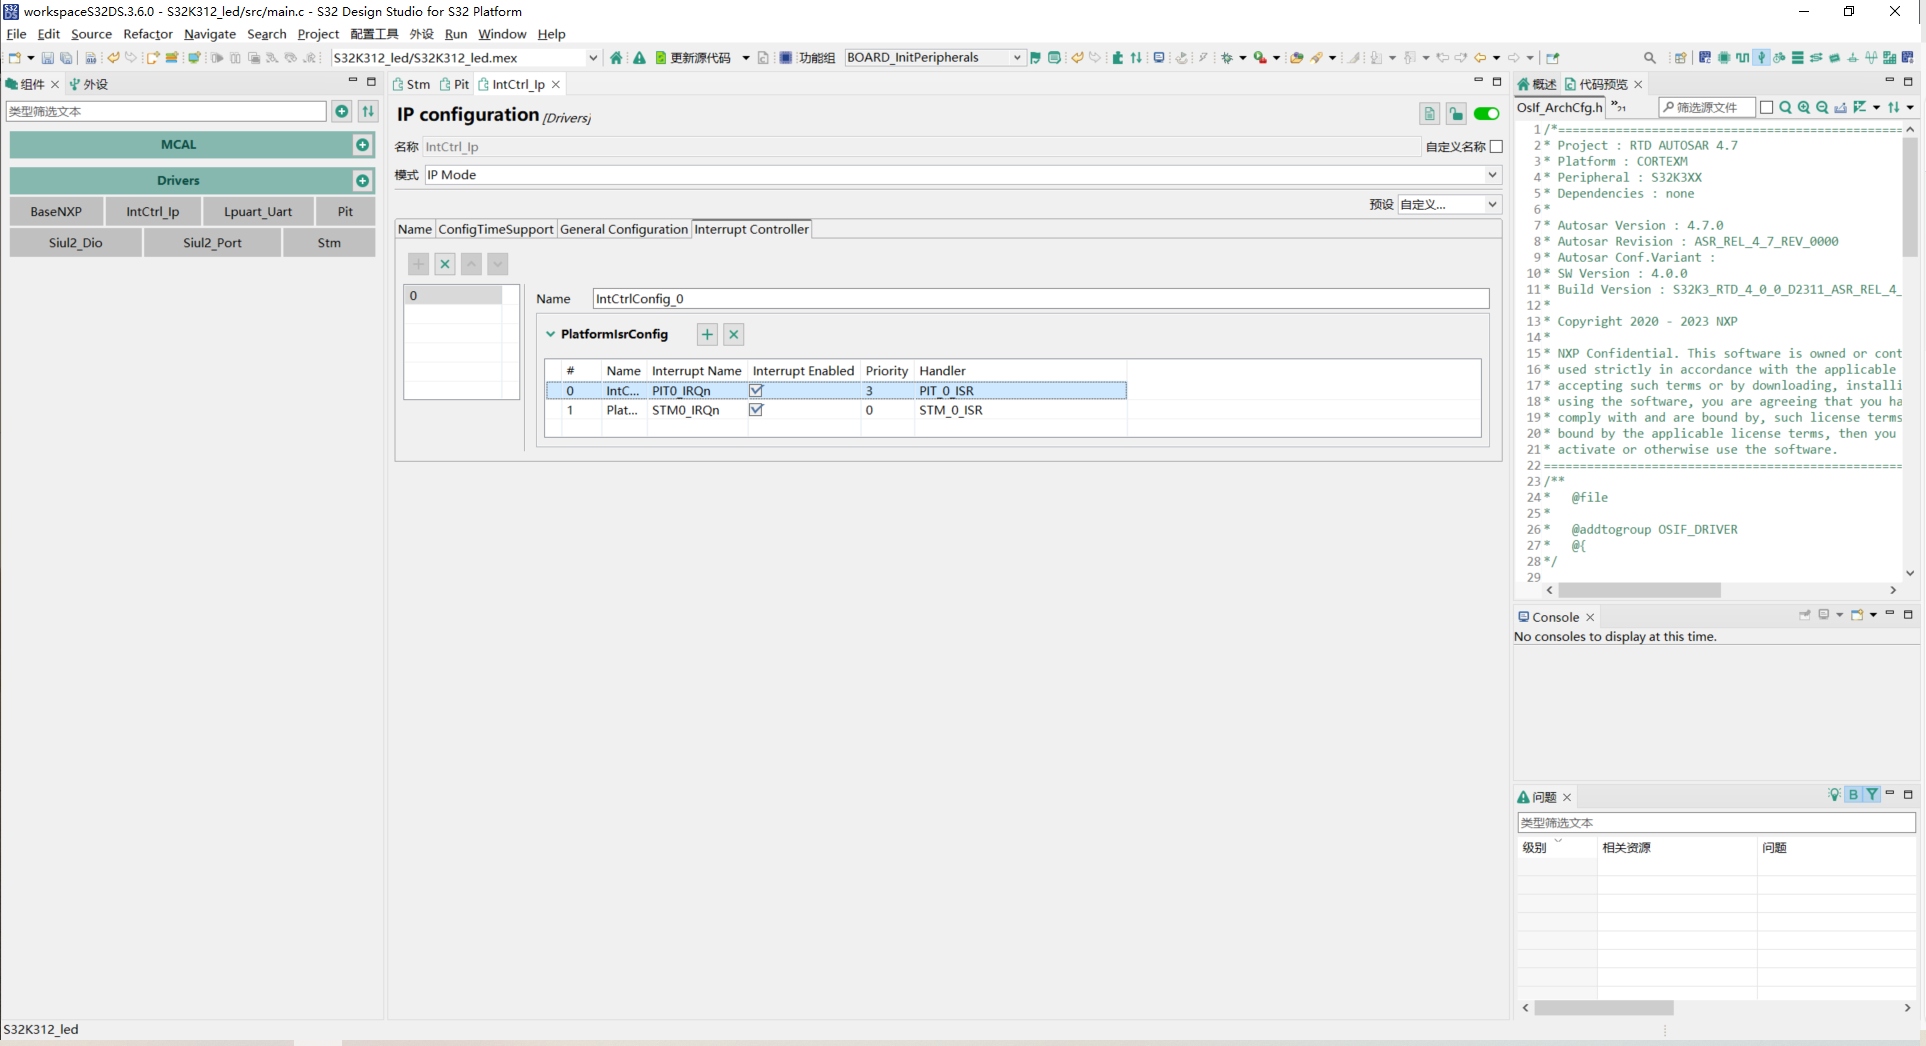Open the BOARD_InitPeripherals dropdown
The image size is (1926, 1046).
point(1018,57)
